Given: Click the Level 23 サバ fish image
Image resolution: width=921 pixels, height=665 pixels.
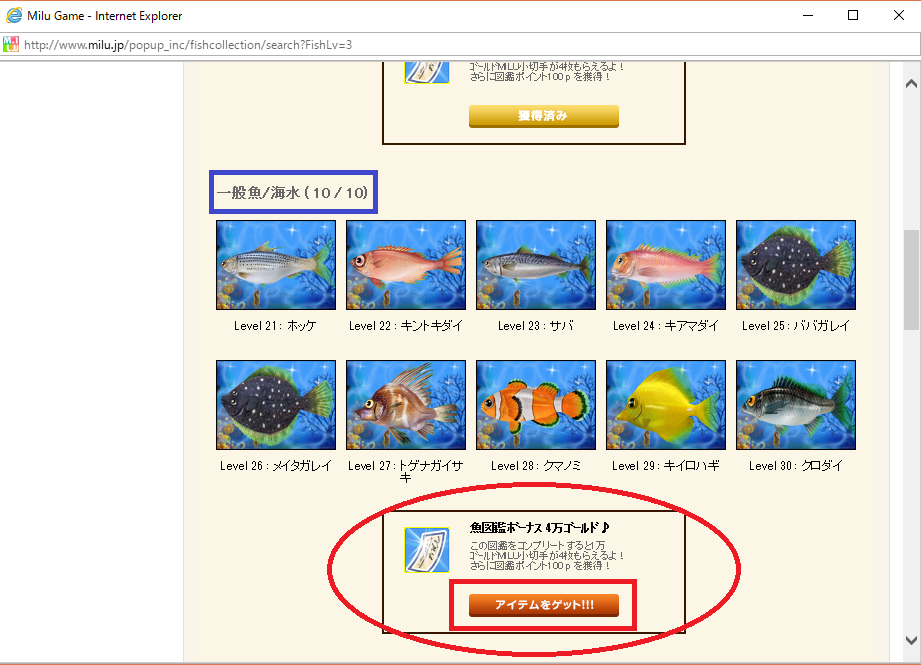Looking at the screenshot, I should pos(536,265).
